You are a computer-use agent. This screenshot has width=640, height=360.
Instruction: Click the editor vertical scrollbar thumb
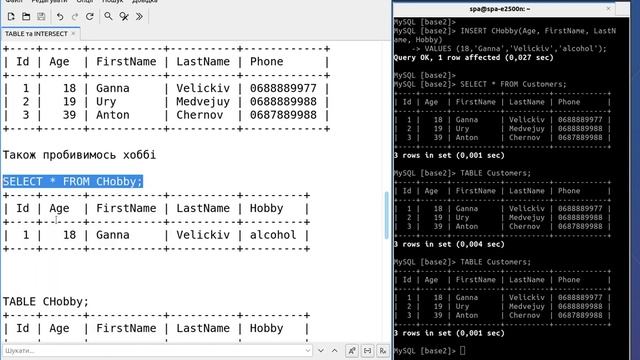387,215
